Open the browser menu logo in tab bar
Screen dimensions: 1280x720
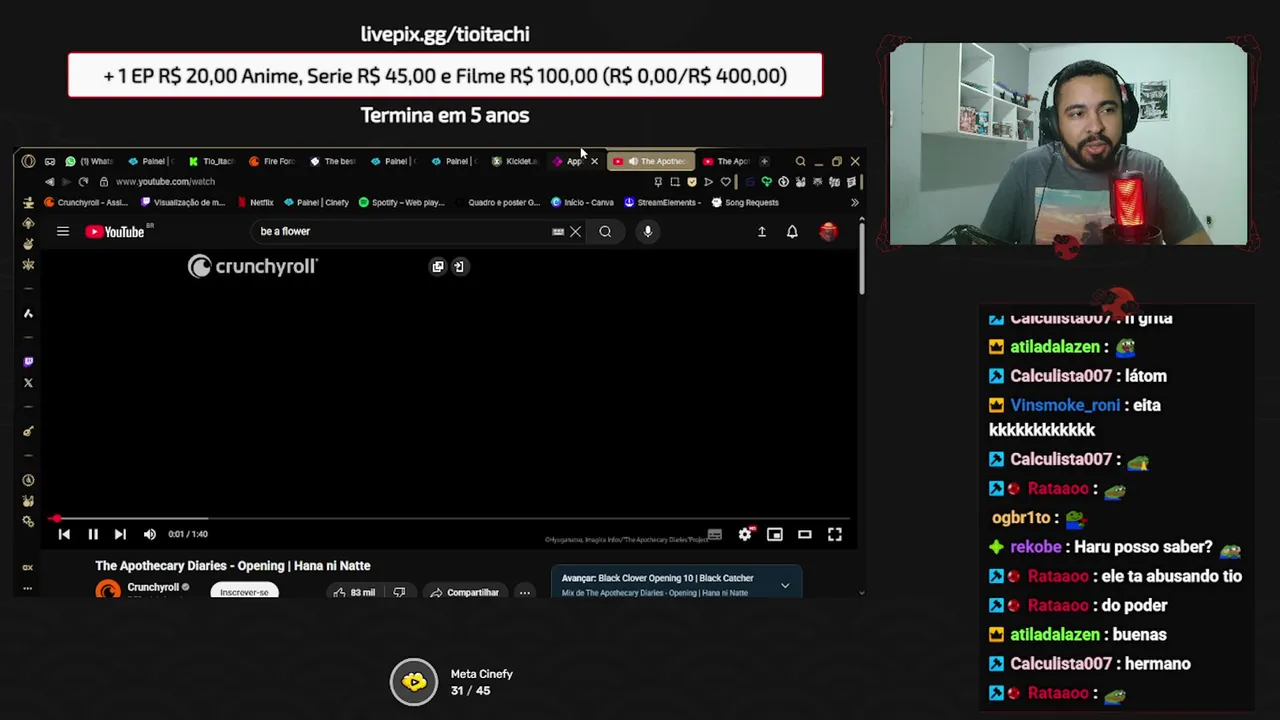click(28, 161)
